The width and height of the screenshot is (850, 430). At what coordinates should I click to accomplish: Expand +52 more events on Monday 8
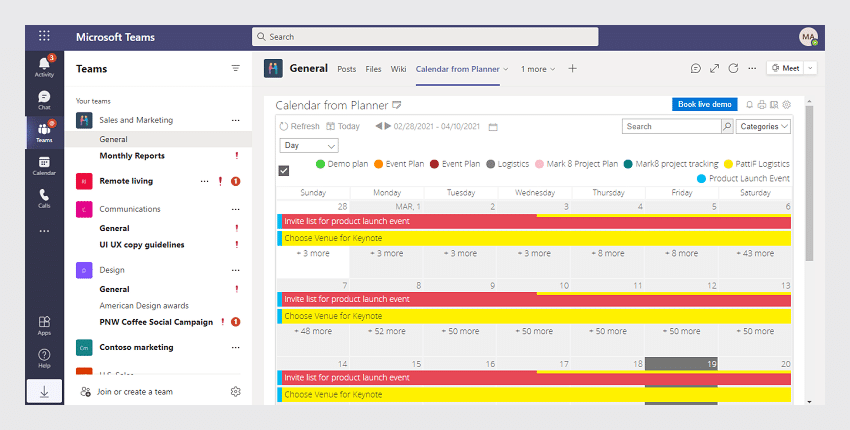click(387, 331)
